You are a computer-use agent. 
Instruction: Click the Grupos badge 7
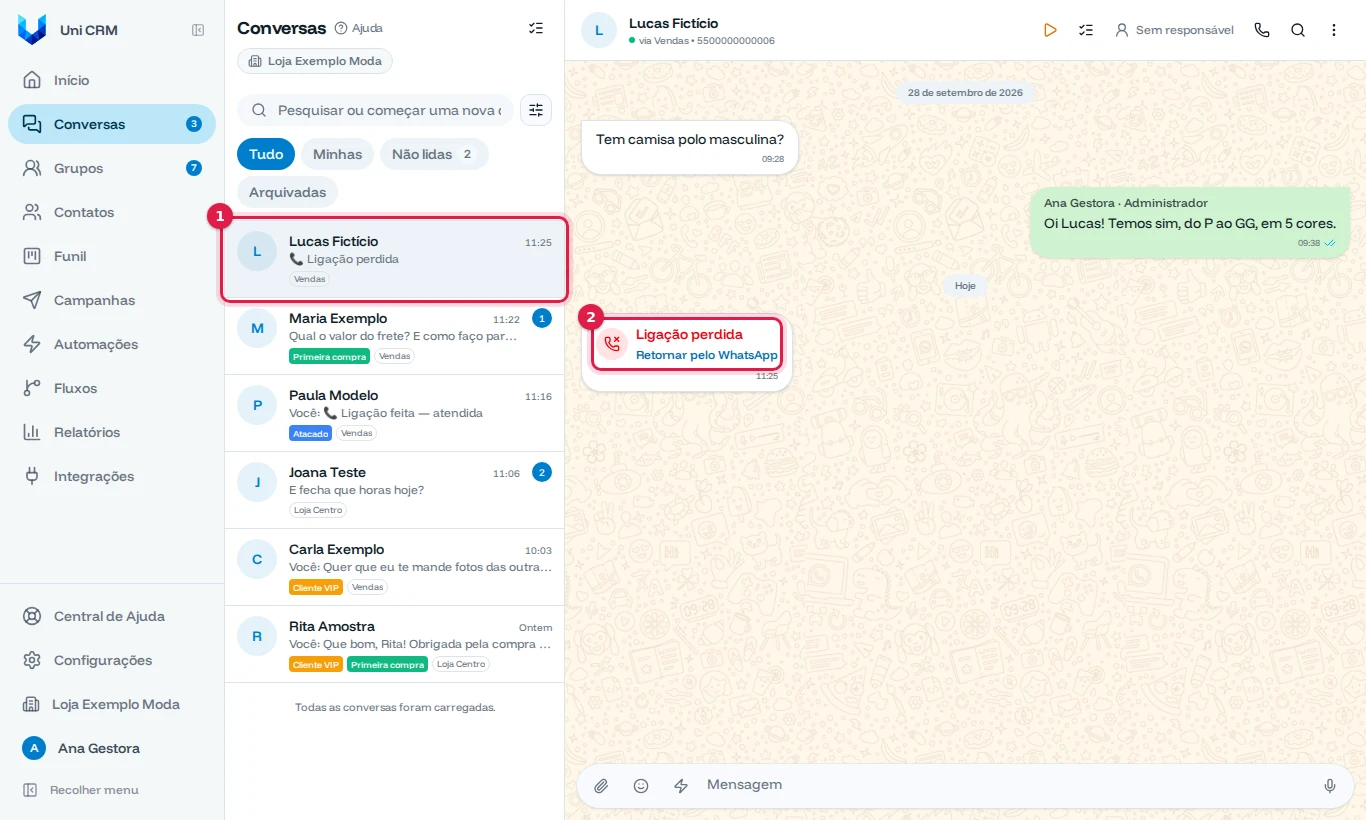194,168
